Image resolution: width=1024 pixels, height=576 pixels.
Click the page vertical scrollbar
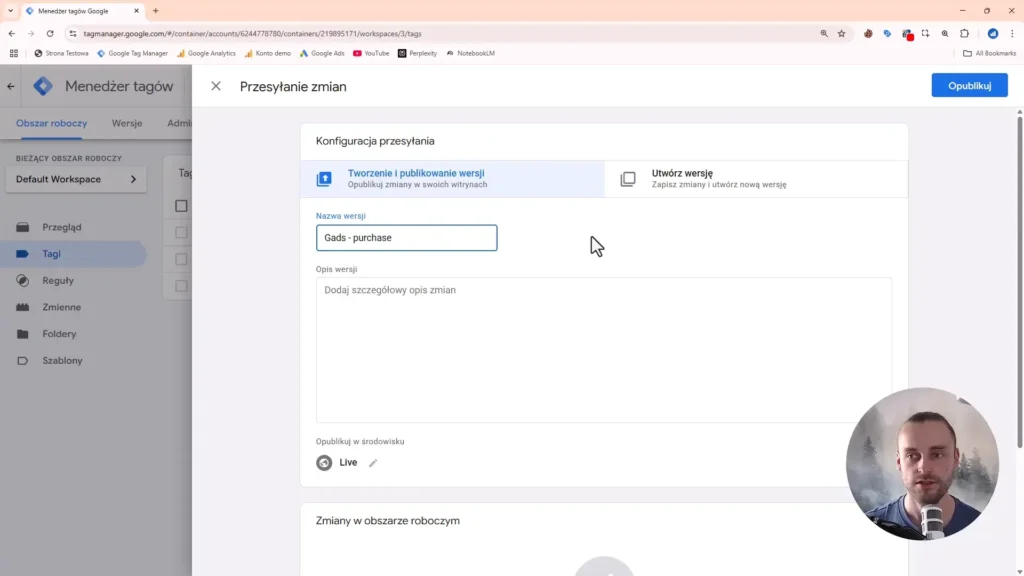pos(1019,281)
